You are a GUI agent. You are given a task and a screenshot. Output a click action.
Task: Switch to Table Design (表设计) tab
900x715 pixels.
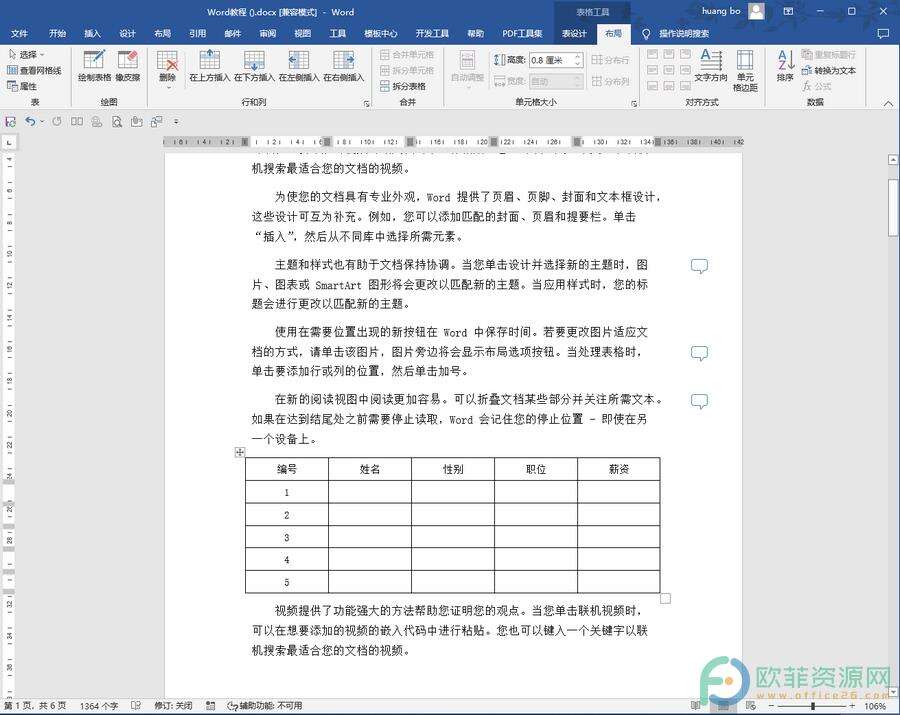(x=573, y=33)
